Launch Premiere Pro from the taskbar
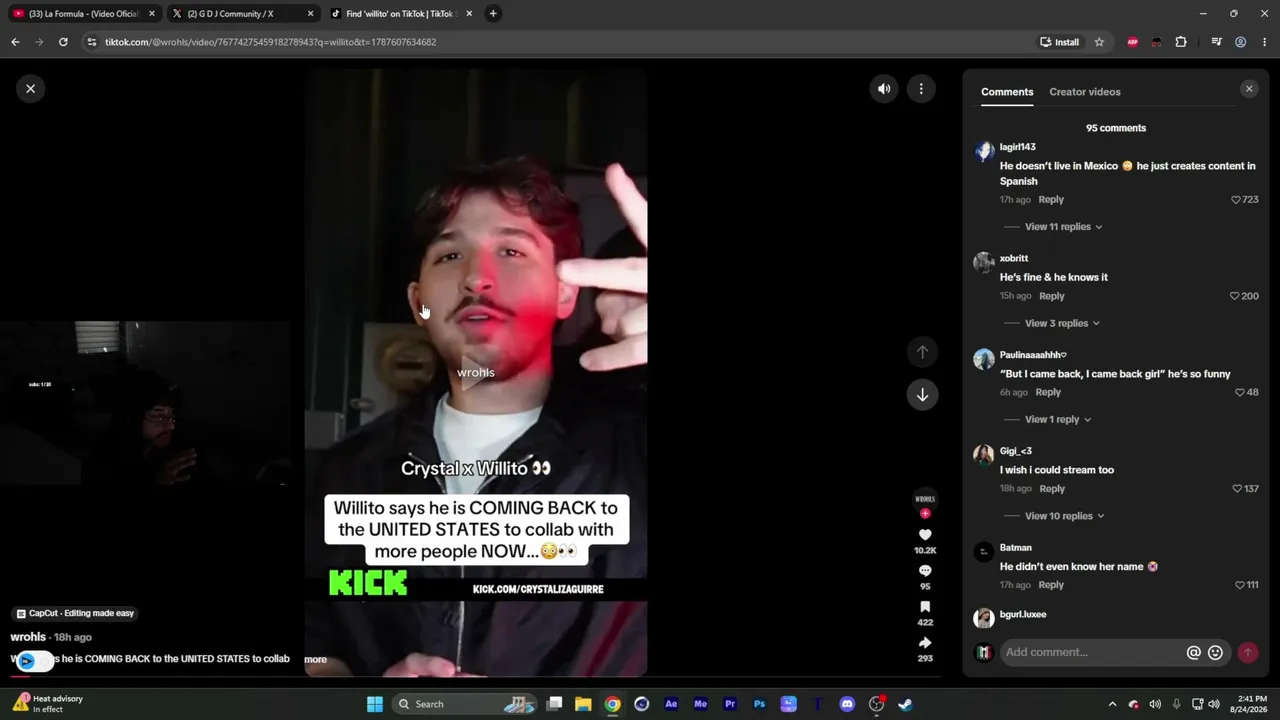1280x720 pixels. pos(730,704)
